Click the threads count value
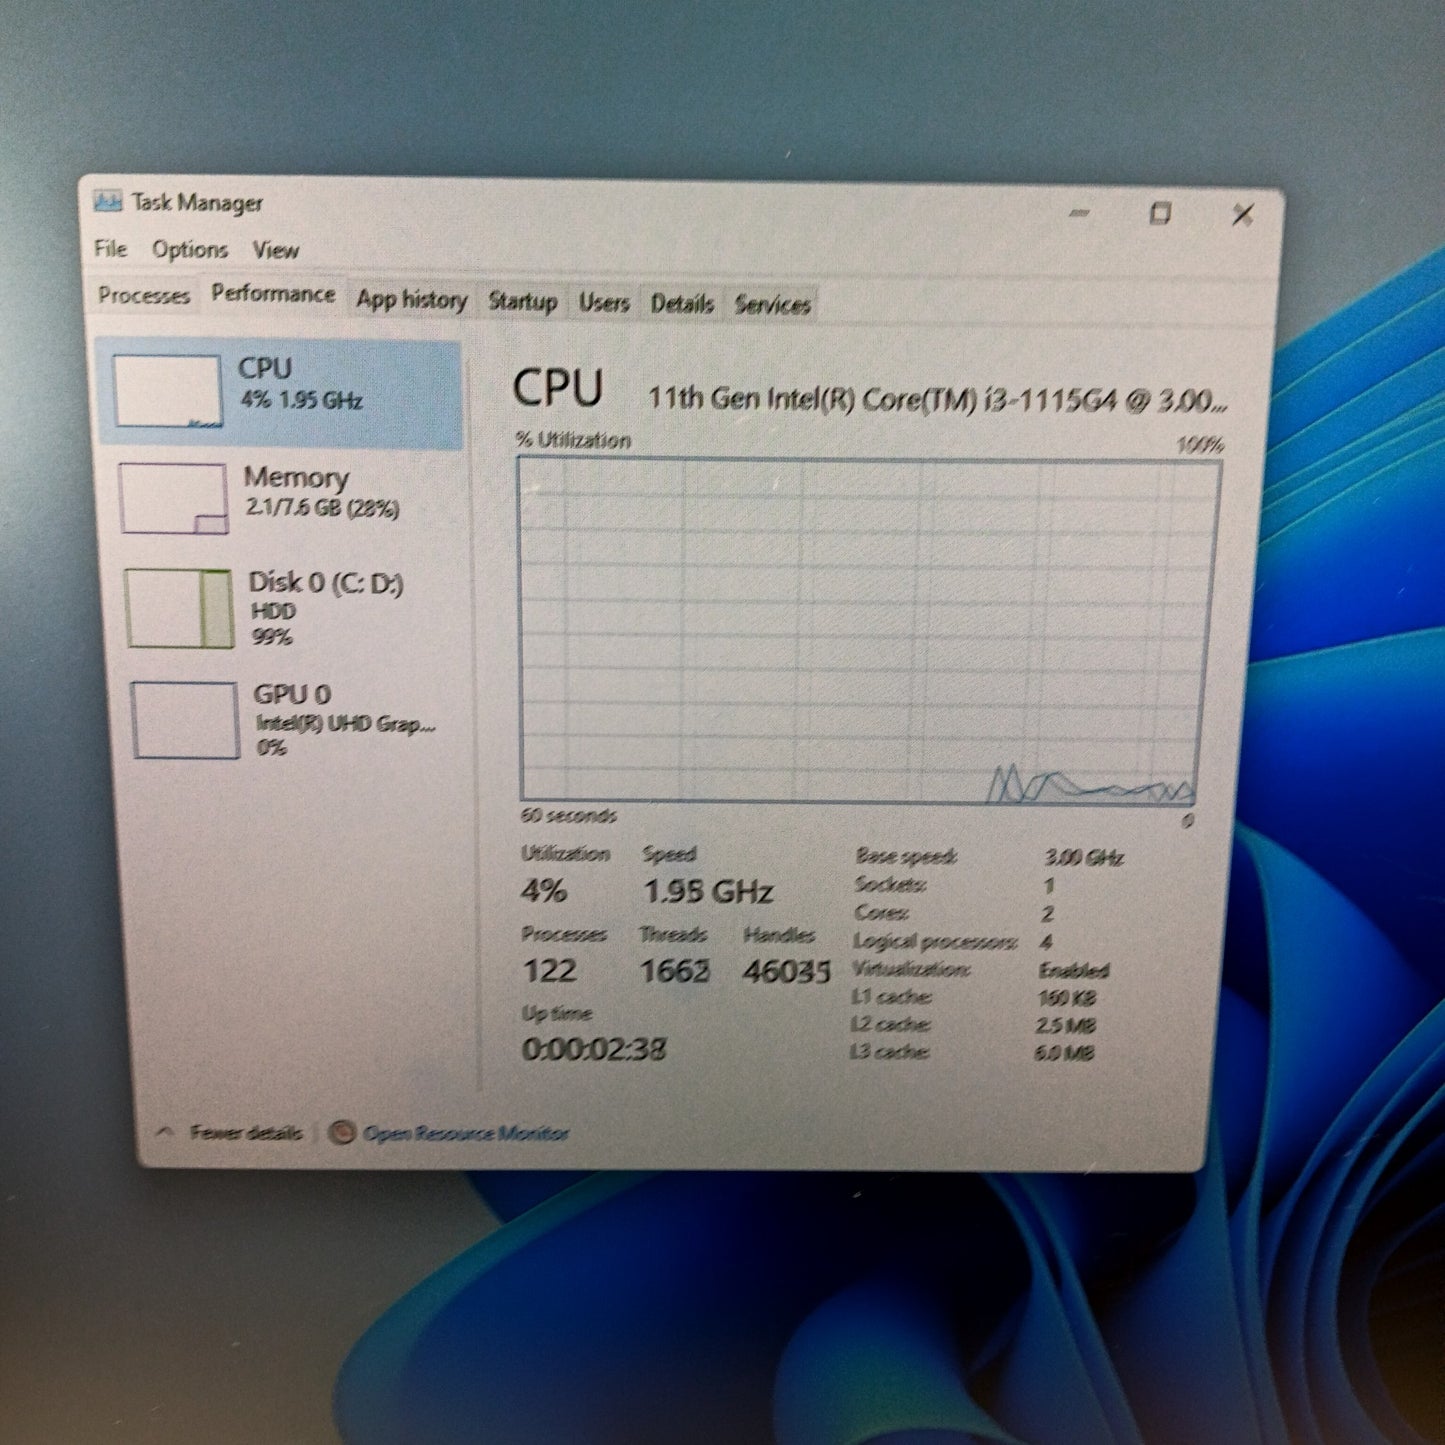The height and width of the screenshot is (1445, 1445). coord(675,970)
